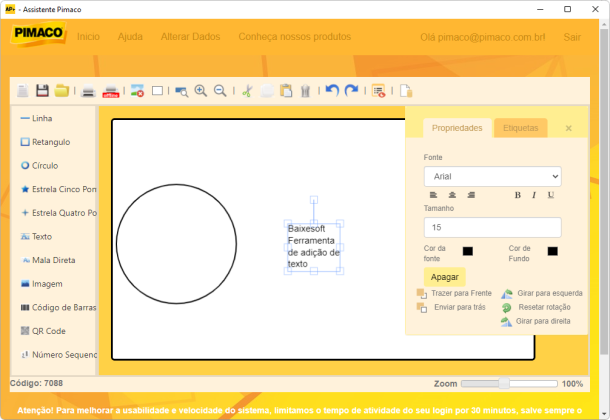Open the Fonte Arial dropdown
Screen dimensions: 610x420
tap(493, 177)
